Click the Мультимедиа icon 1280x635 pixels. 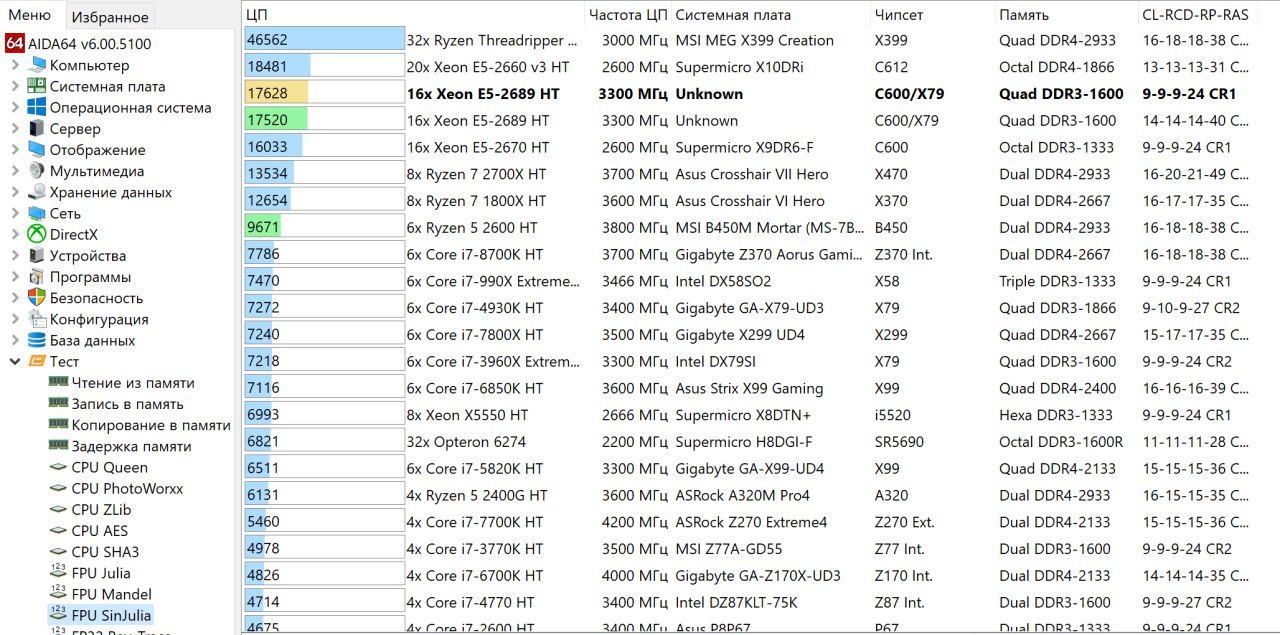pos(37,171)
